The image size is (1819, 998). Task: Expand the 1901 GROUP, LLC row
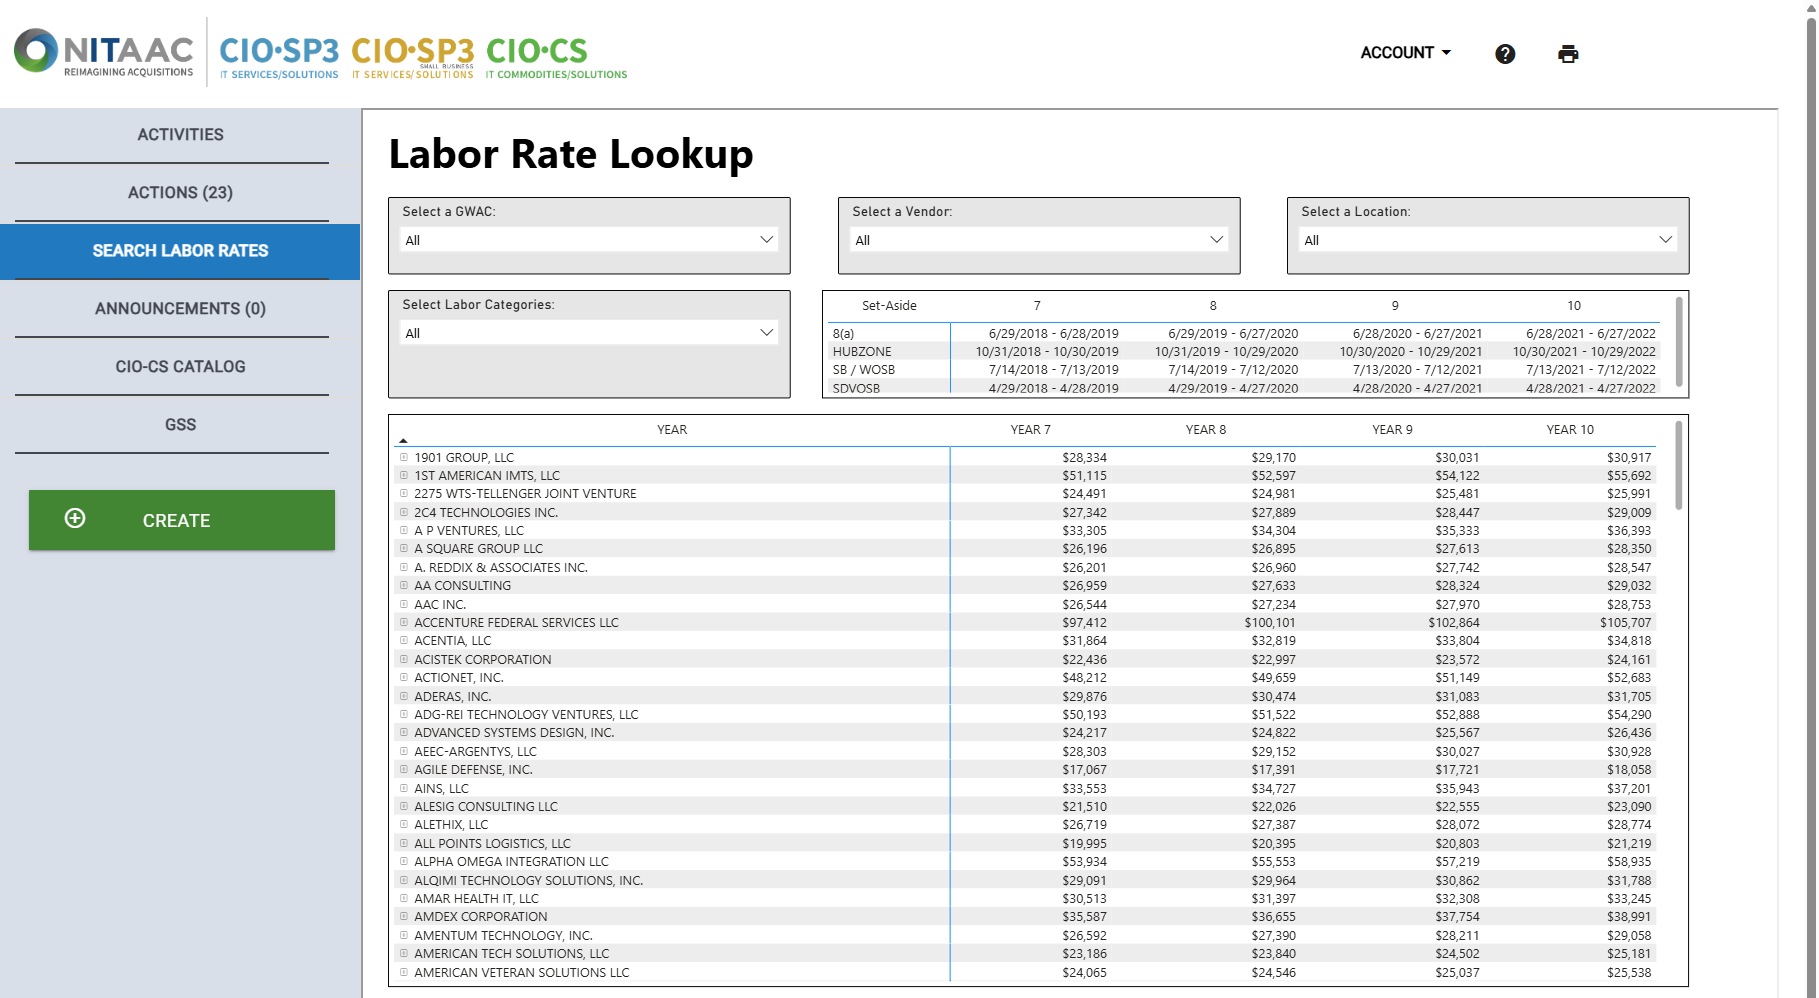point(404,457)
